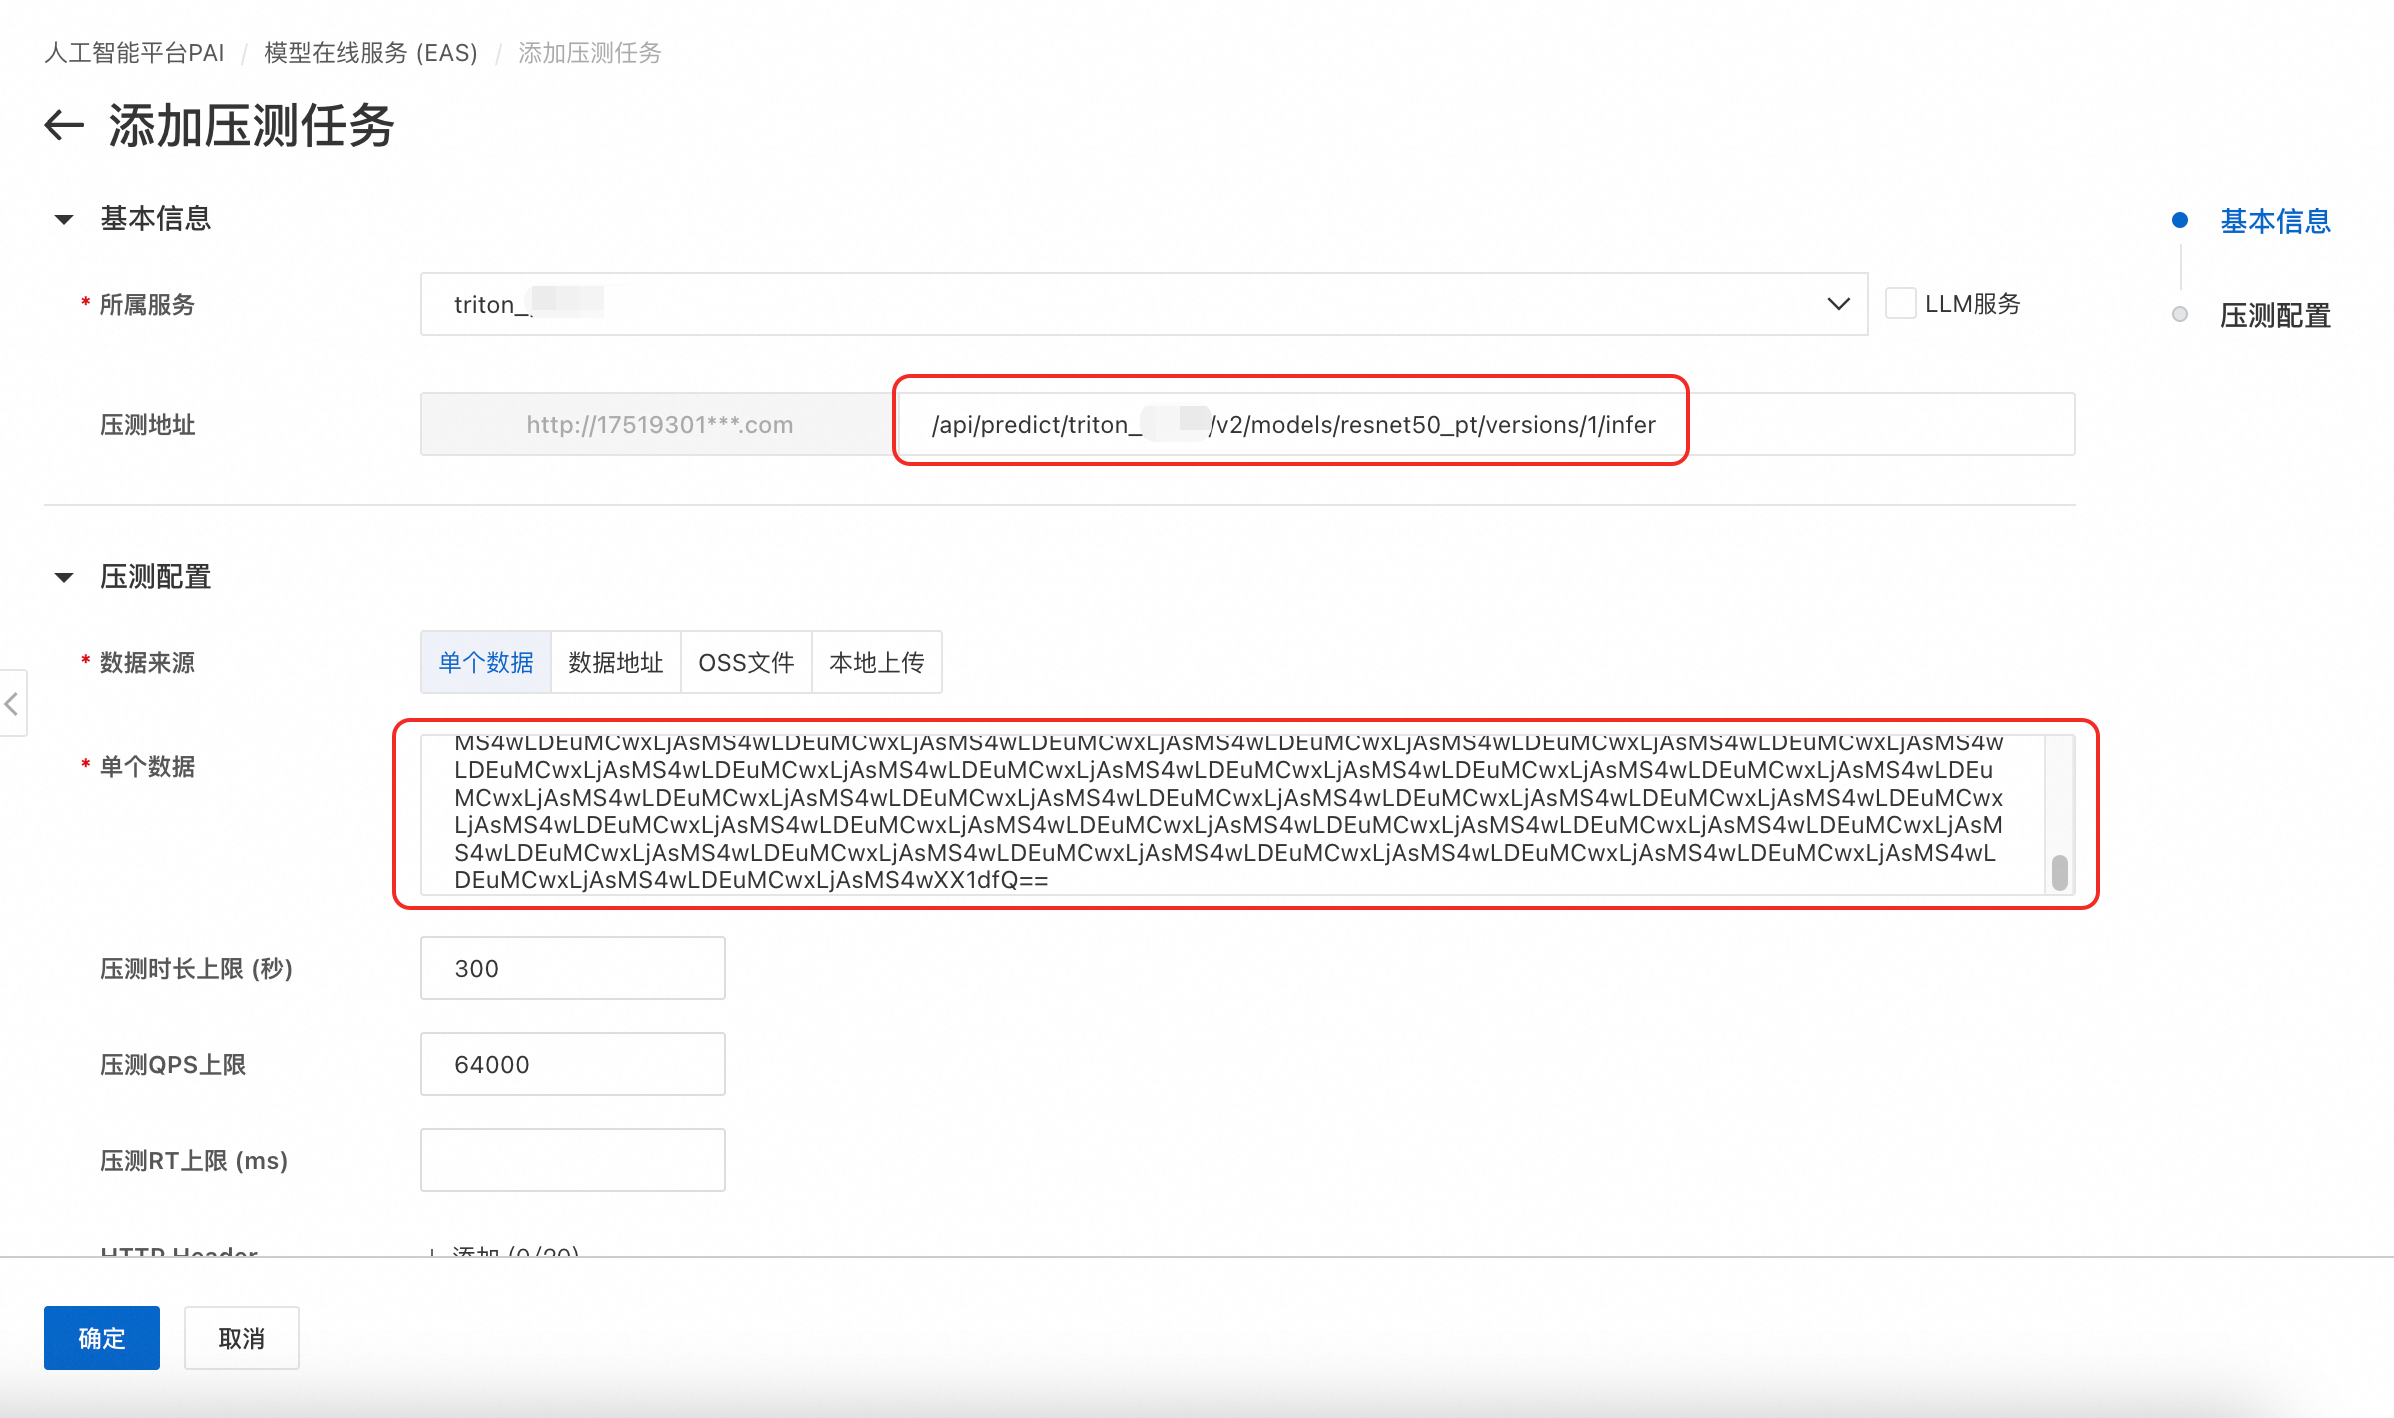Focus the 压测QPS上限 field showing 64000

click(572, 1064)
